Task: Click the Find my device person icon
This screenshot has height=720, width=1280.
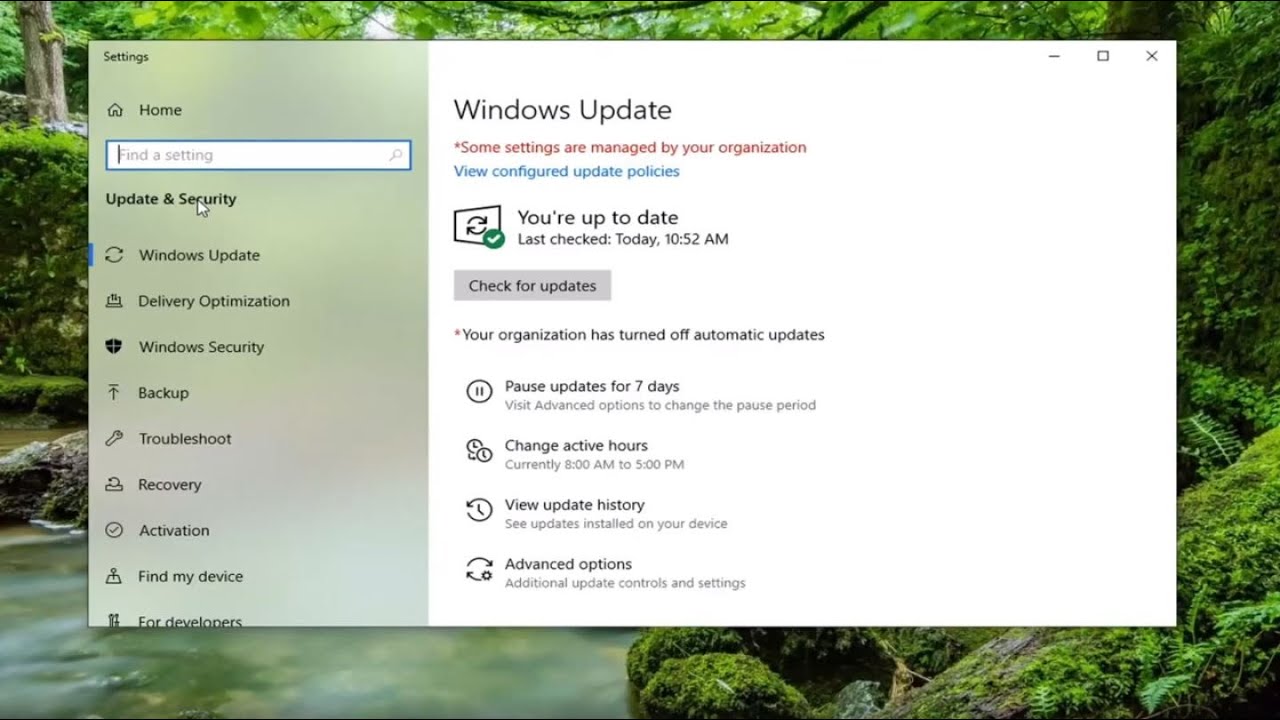Action: [x=114, y=577]
